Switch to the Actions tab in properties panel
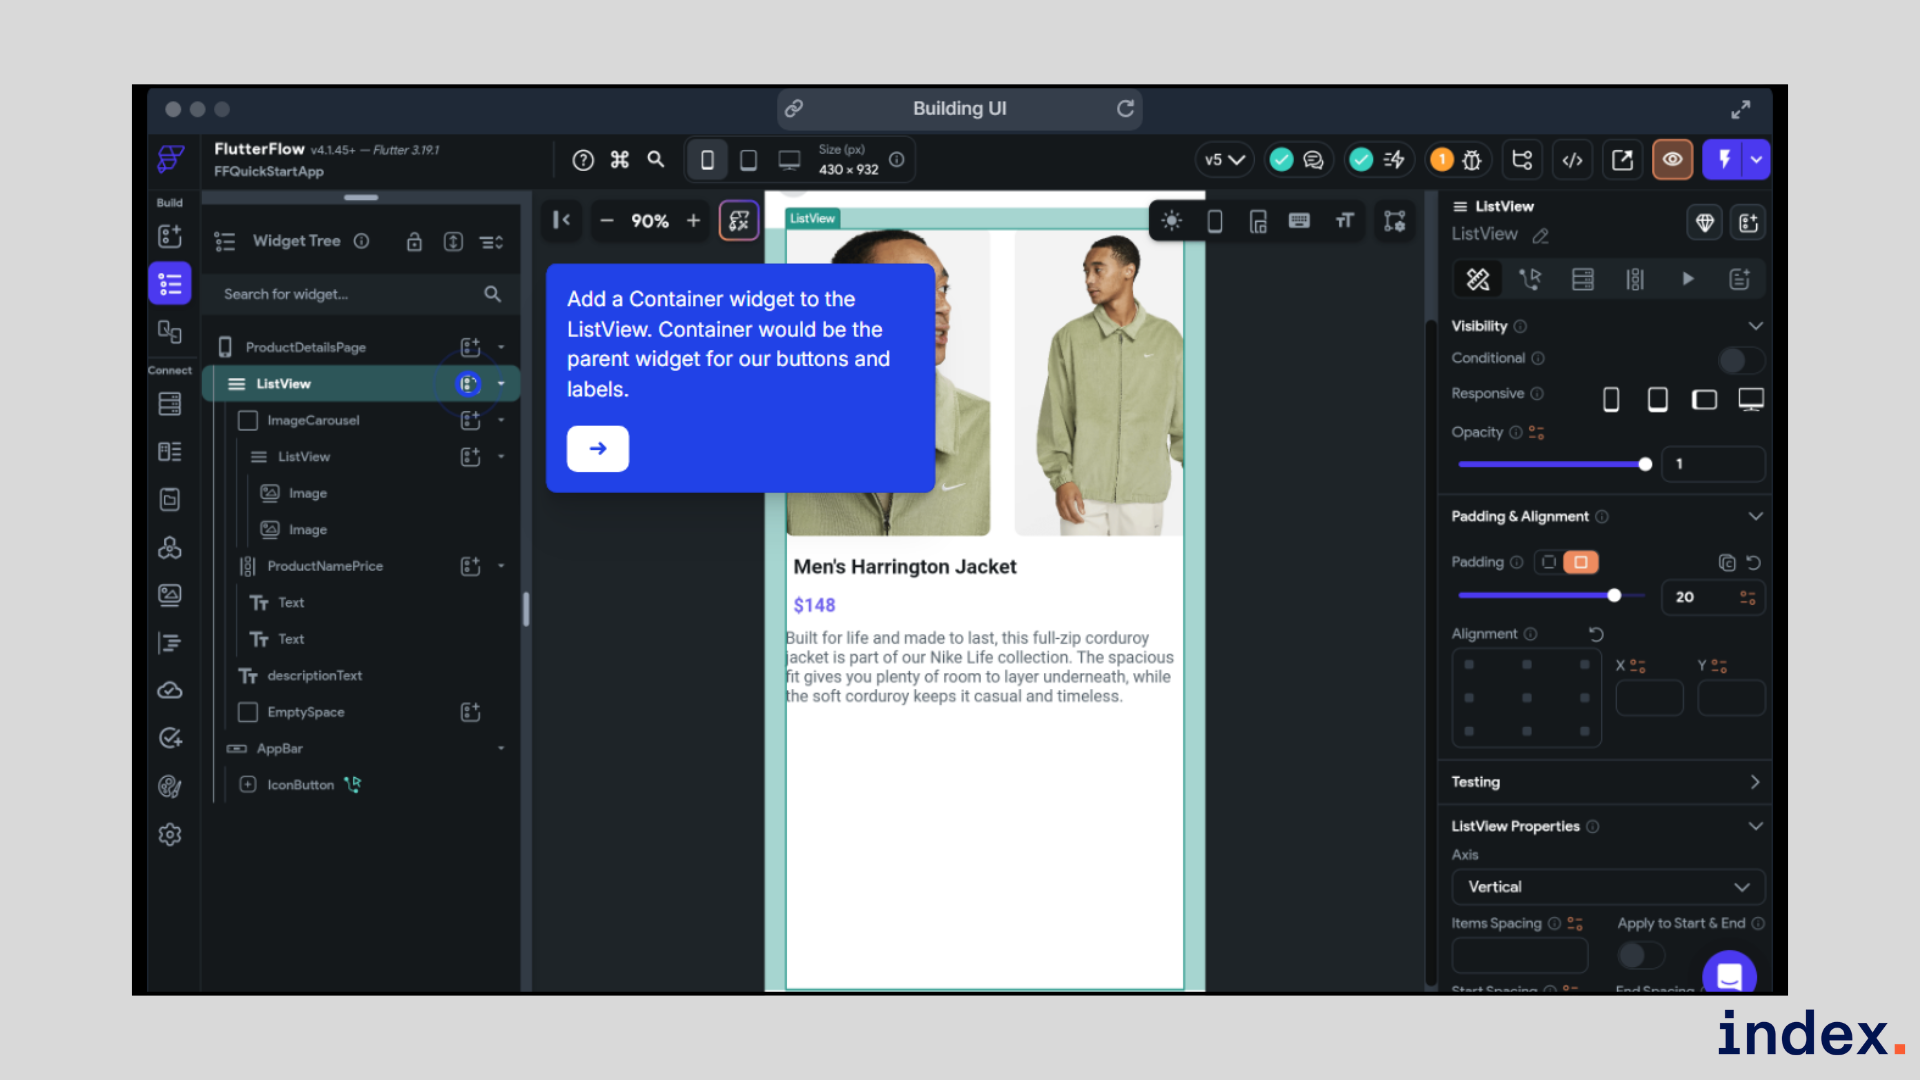This screenshot has height=1080, width=1920. click(x=1530, y=280)
